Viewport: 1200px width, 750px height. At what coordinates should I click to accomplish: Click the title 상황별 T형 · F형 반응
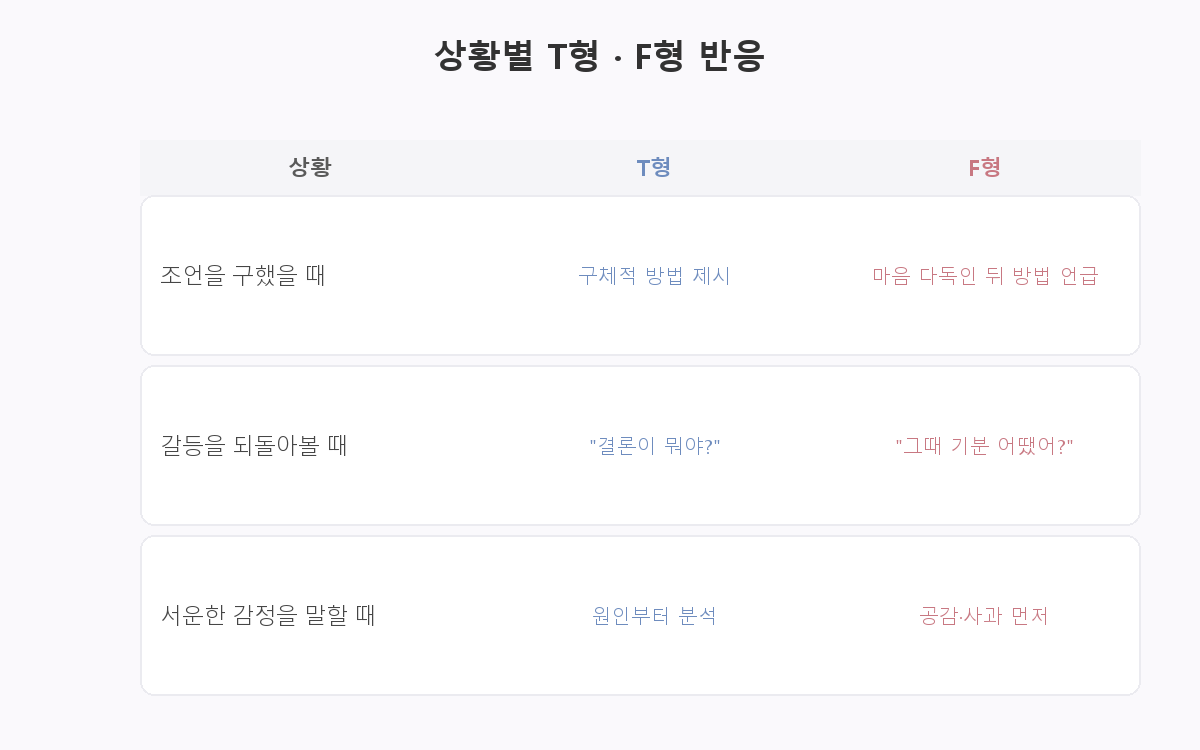click(600, 56)
